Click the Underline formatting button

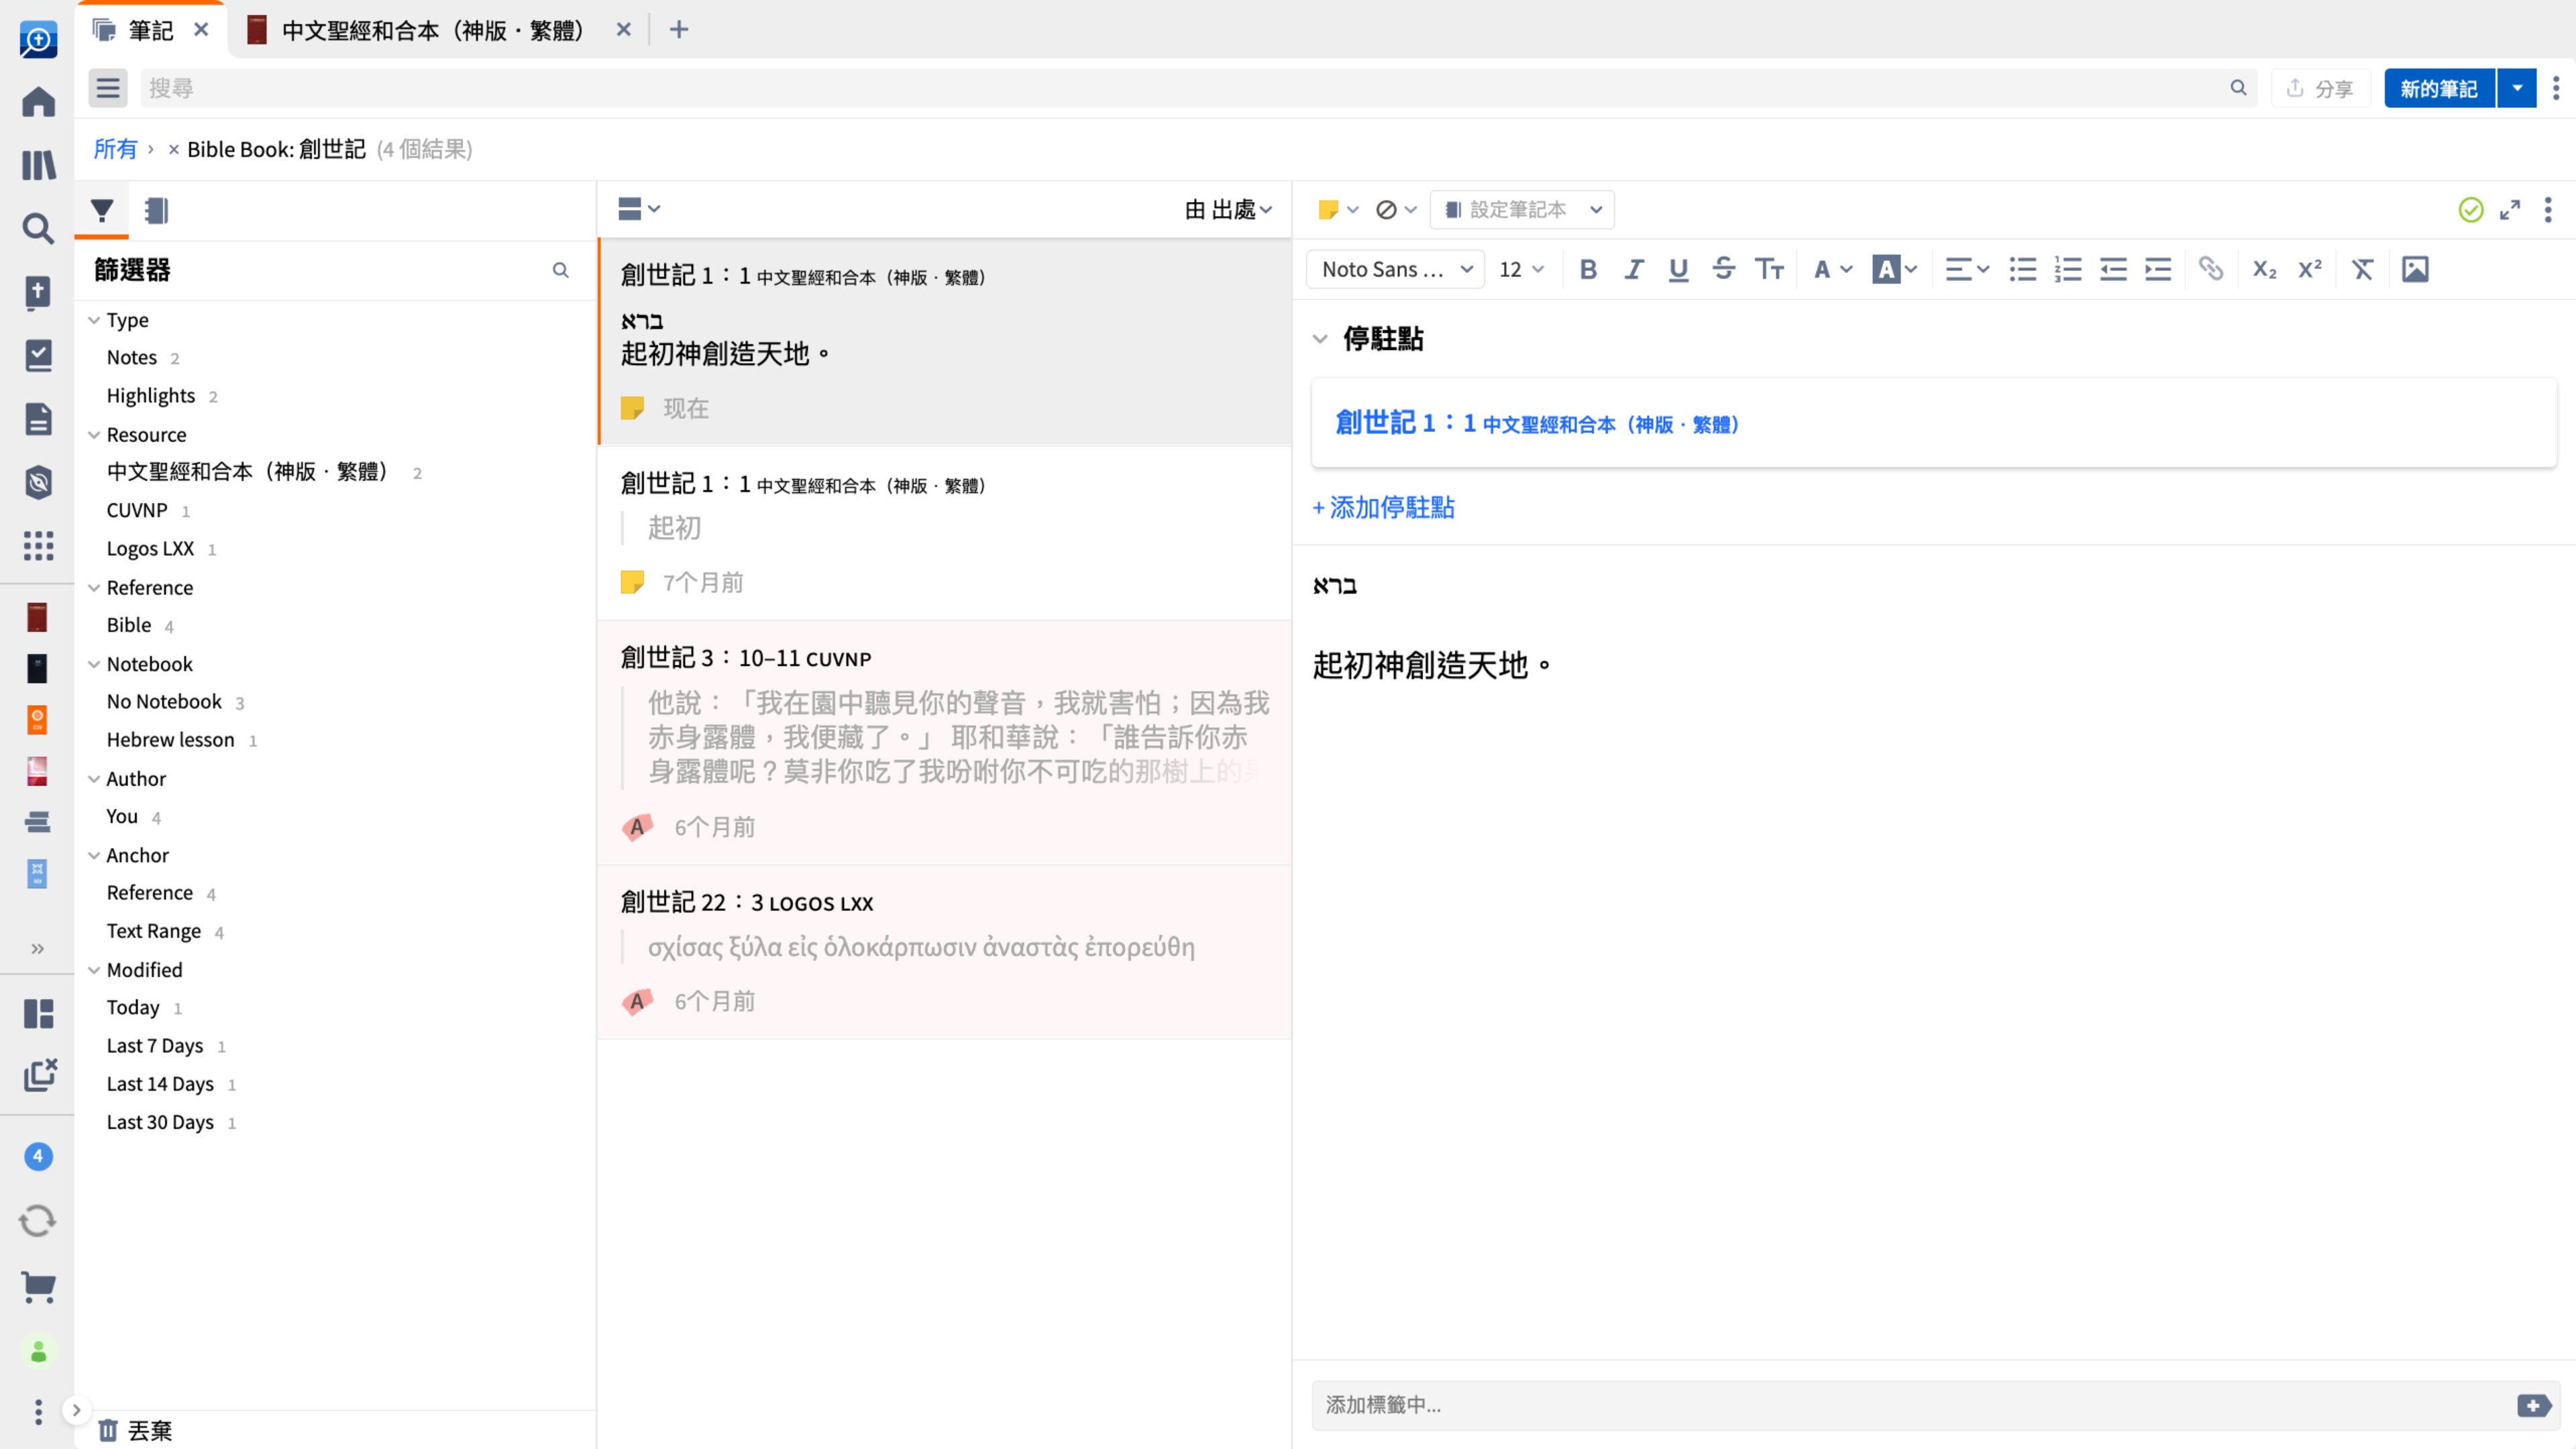click(x=1678, y=269)
